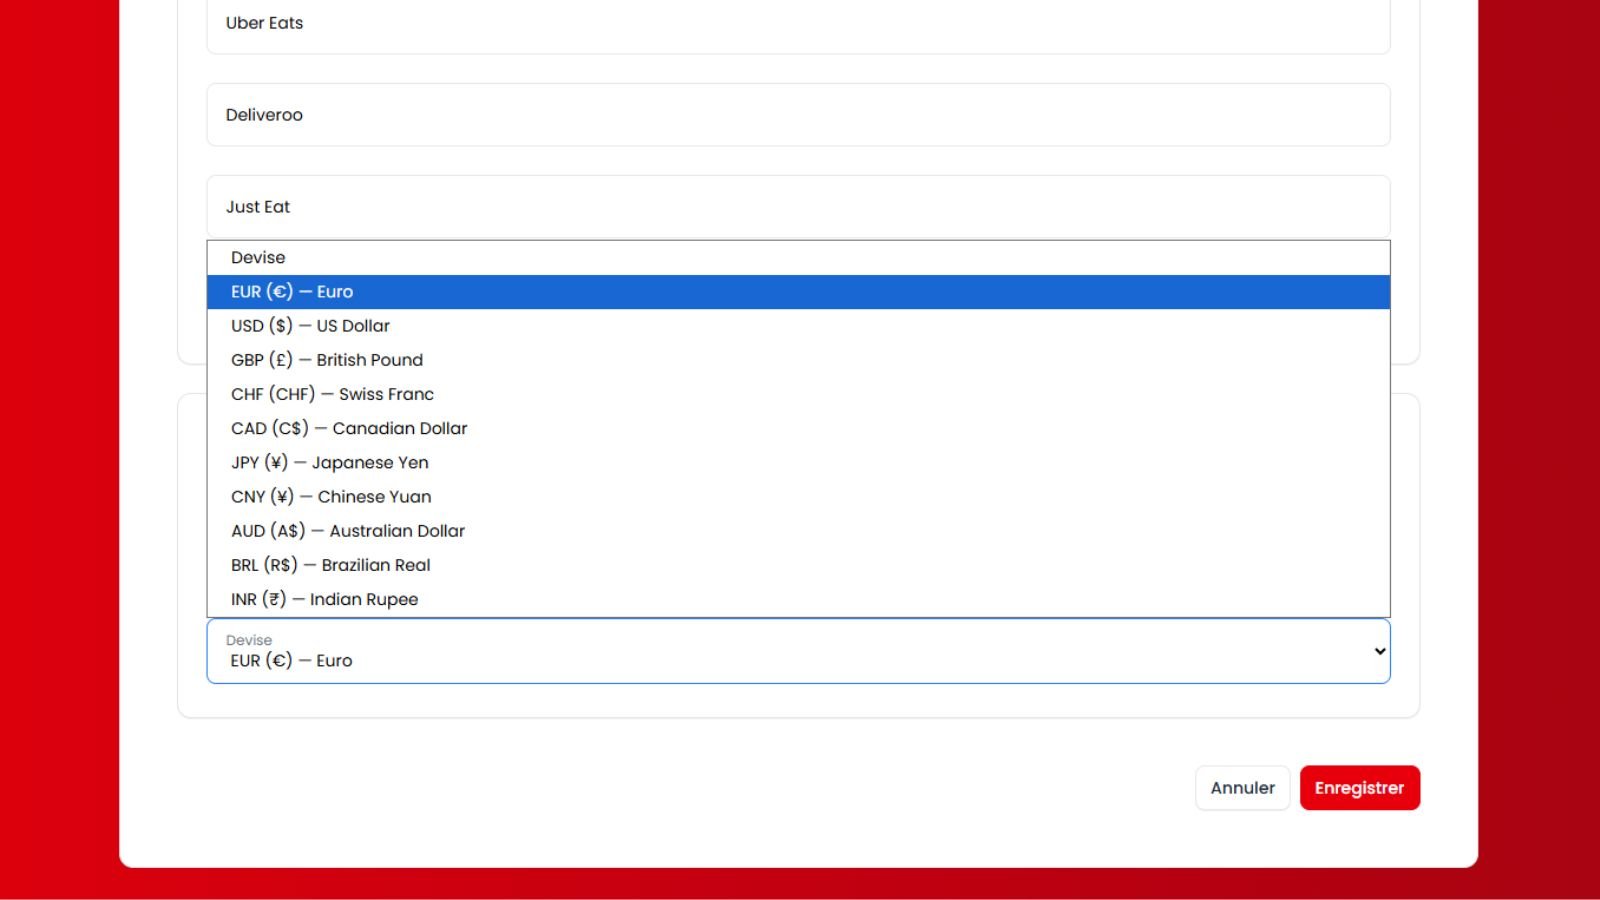This screenshot has height=900, width=1600.
Task: Click into the Just Eat field
Action: coord(797,207)
